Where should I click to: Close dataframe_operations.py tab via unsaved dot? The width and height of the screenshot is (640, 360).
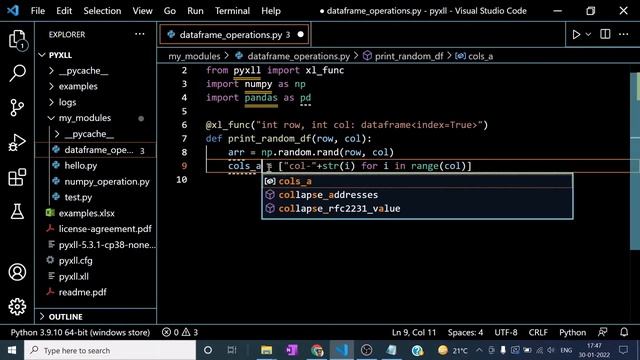click(x=301, y=35)
